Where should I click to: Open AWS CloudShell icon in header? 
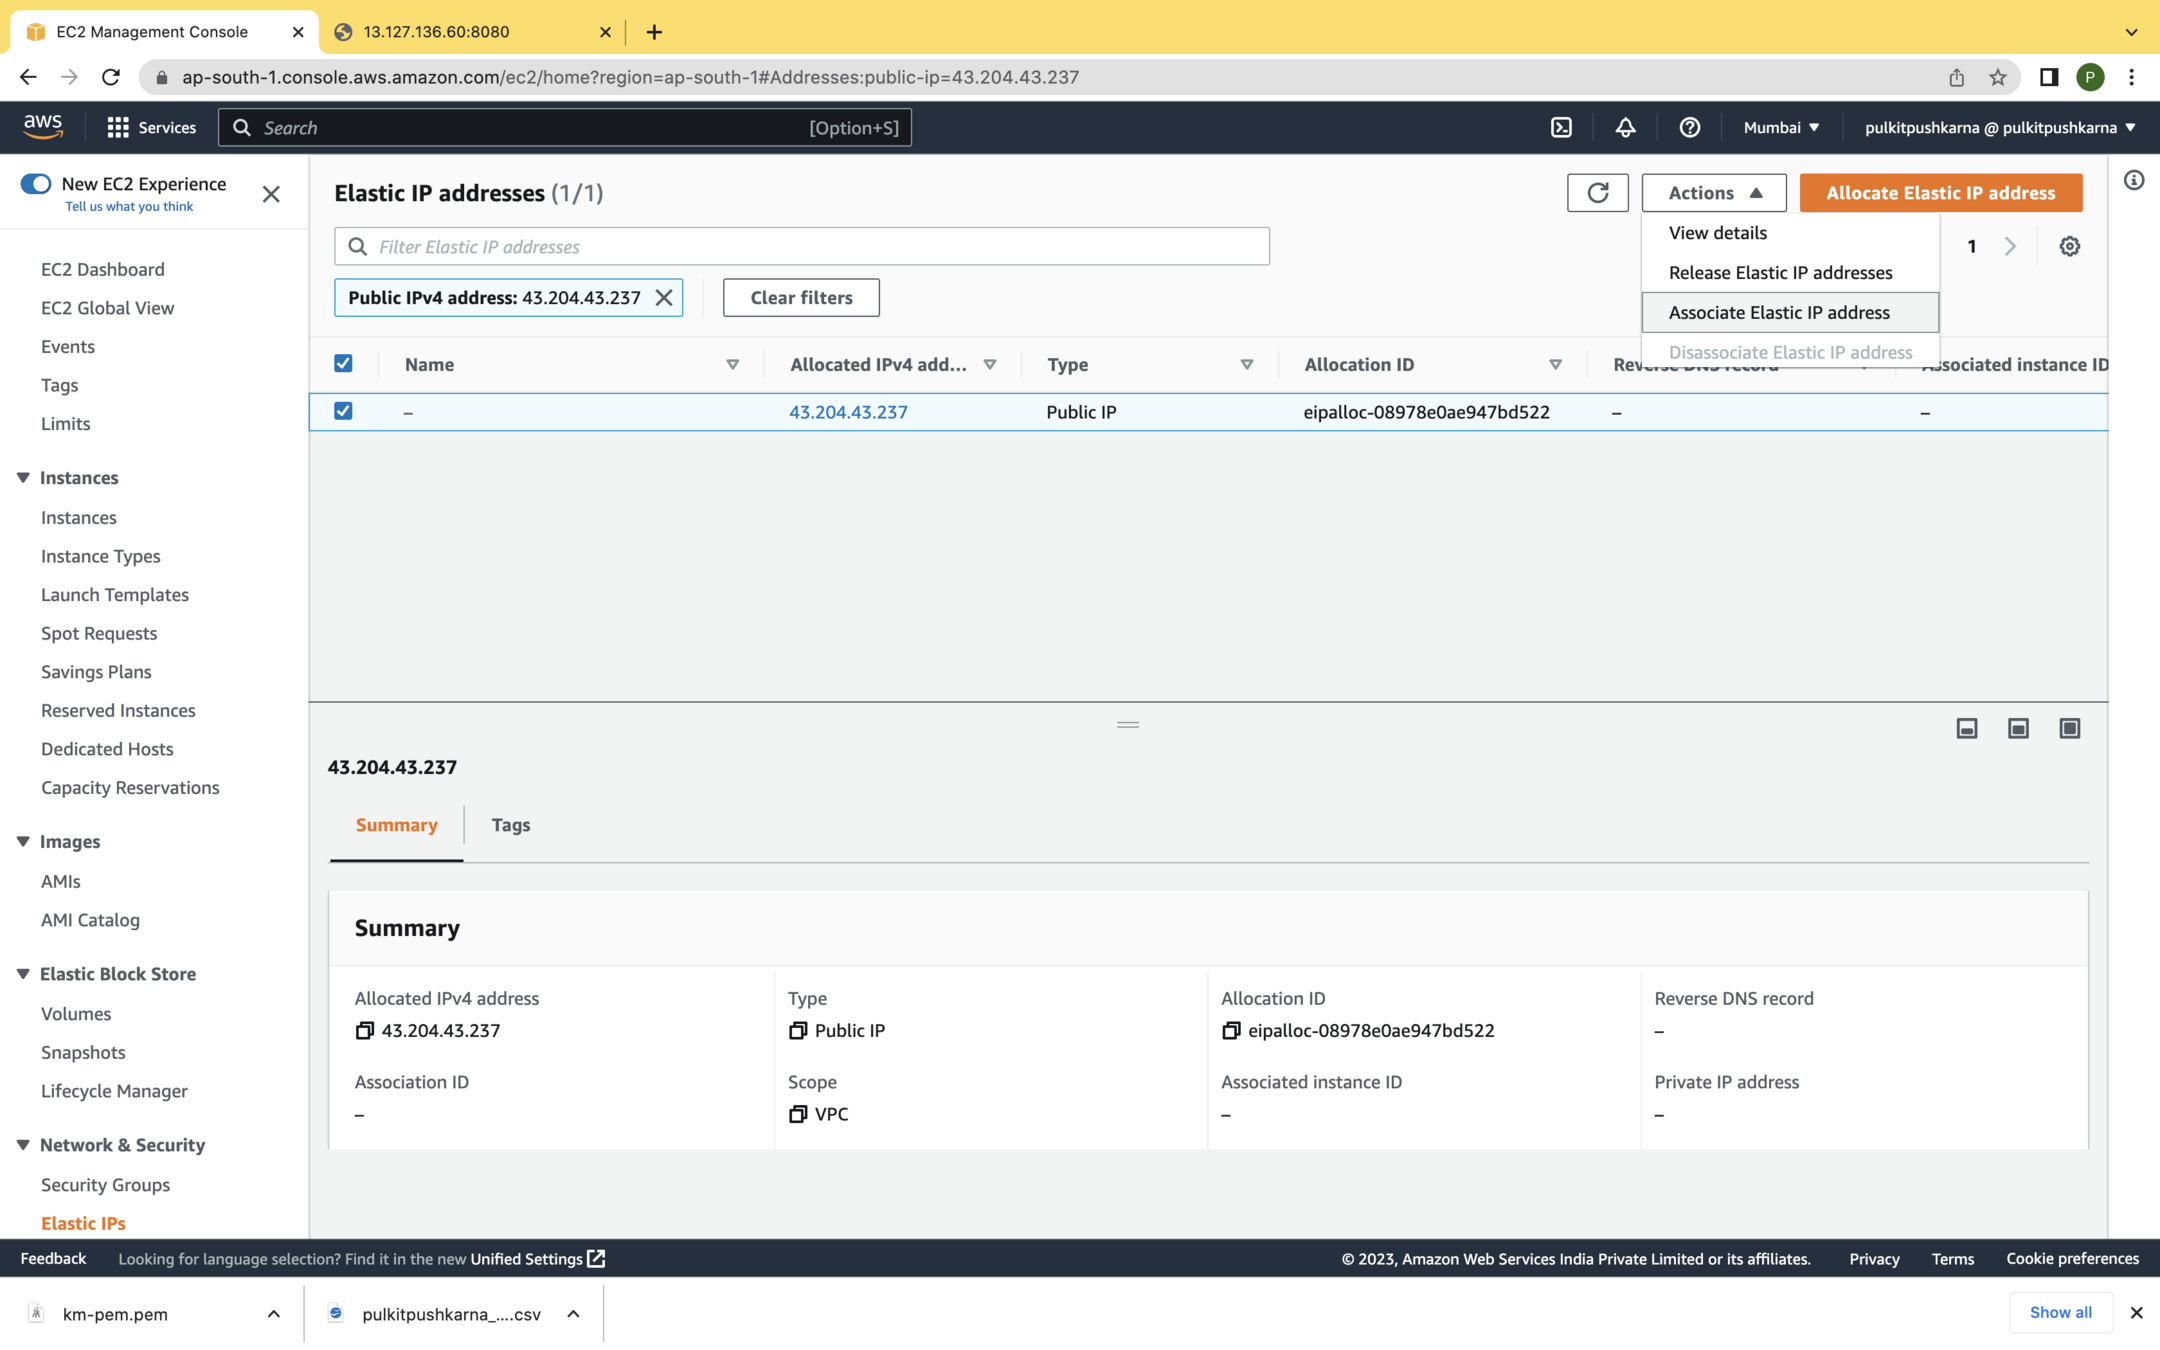(1561, 127)
